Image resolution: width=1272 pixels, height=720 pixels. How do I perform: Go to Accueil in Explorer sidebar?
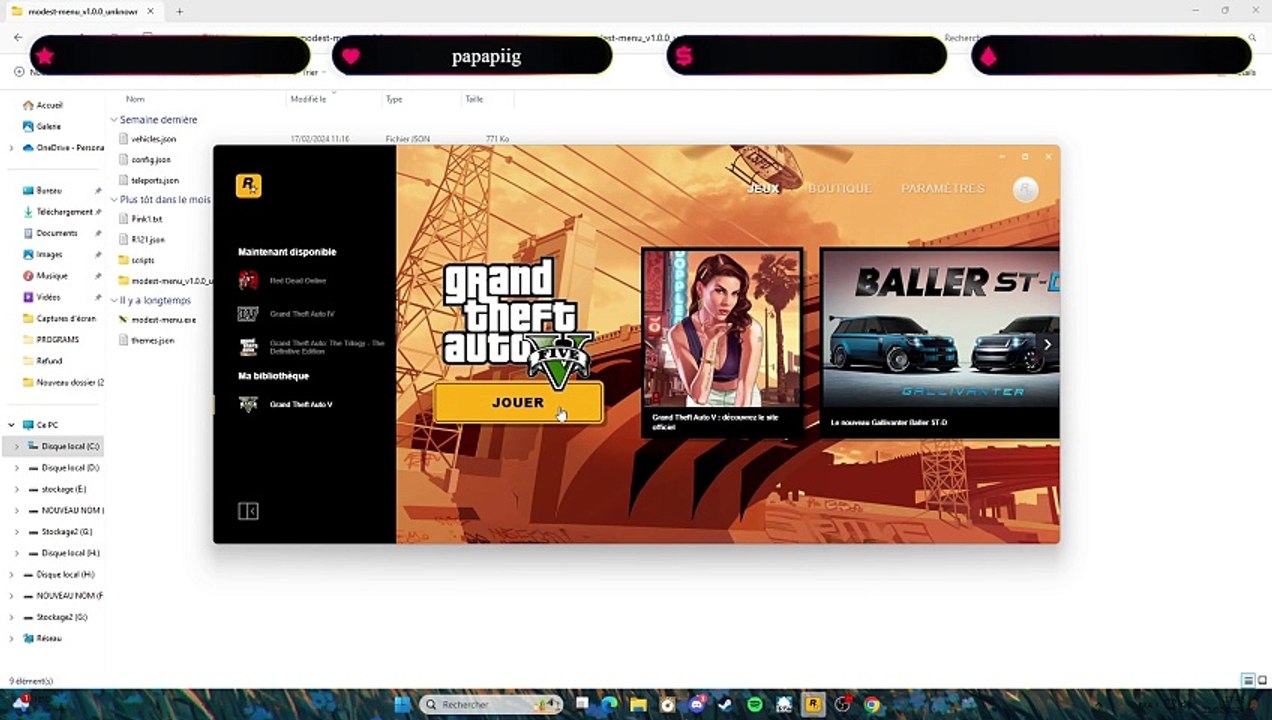(49, 105)
